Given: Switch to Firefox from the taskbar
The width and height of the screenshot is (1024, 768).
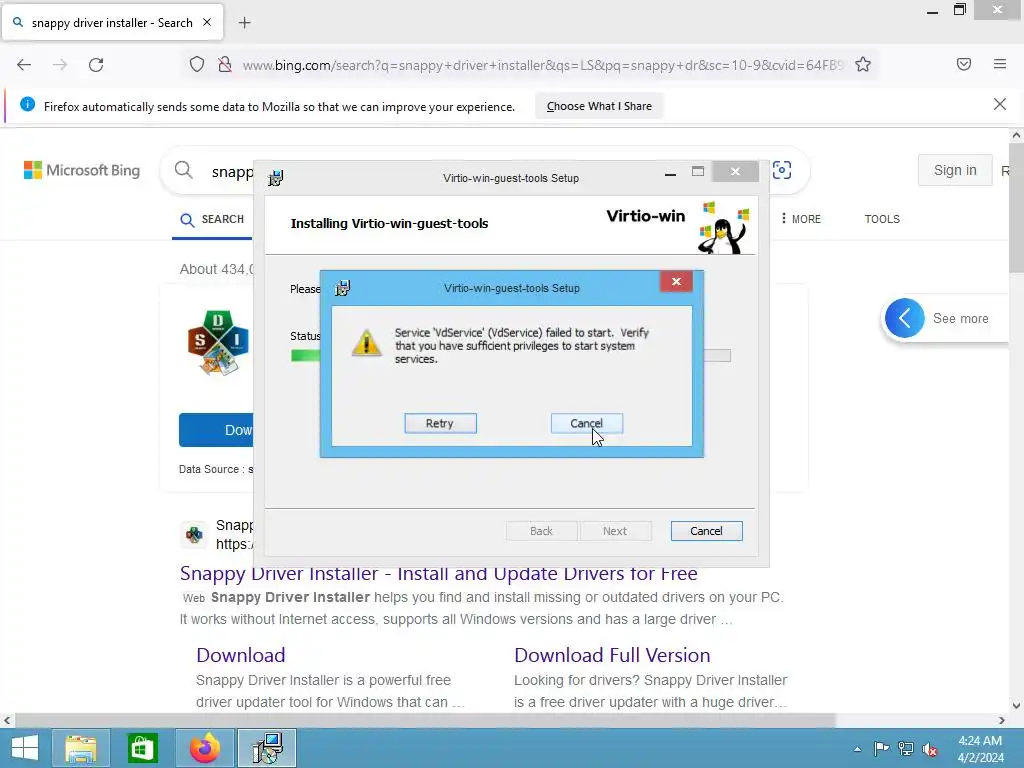Looking at the screenshot, I should tap(205, 748).
